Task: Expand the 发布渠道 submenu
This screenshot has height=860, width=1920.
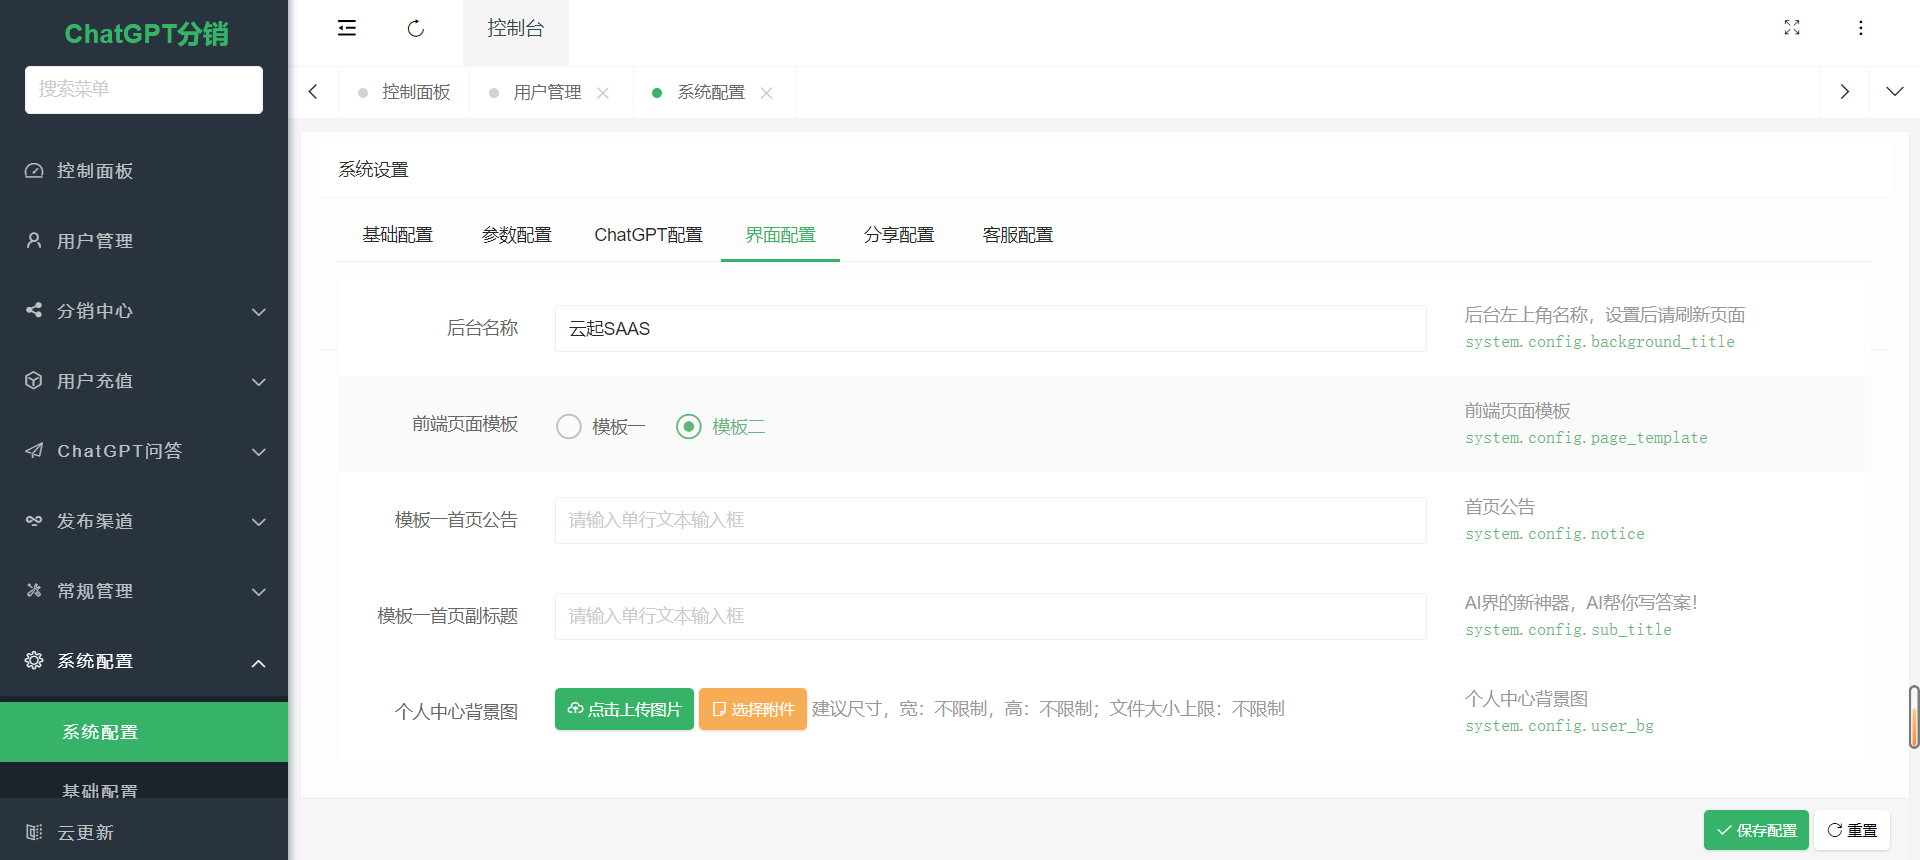Action: (x=259, y=522)
